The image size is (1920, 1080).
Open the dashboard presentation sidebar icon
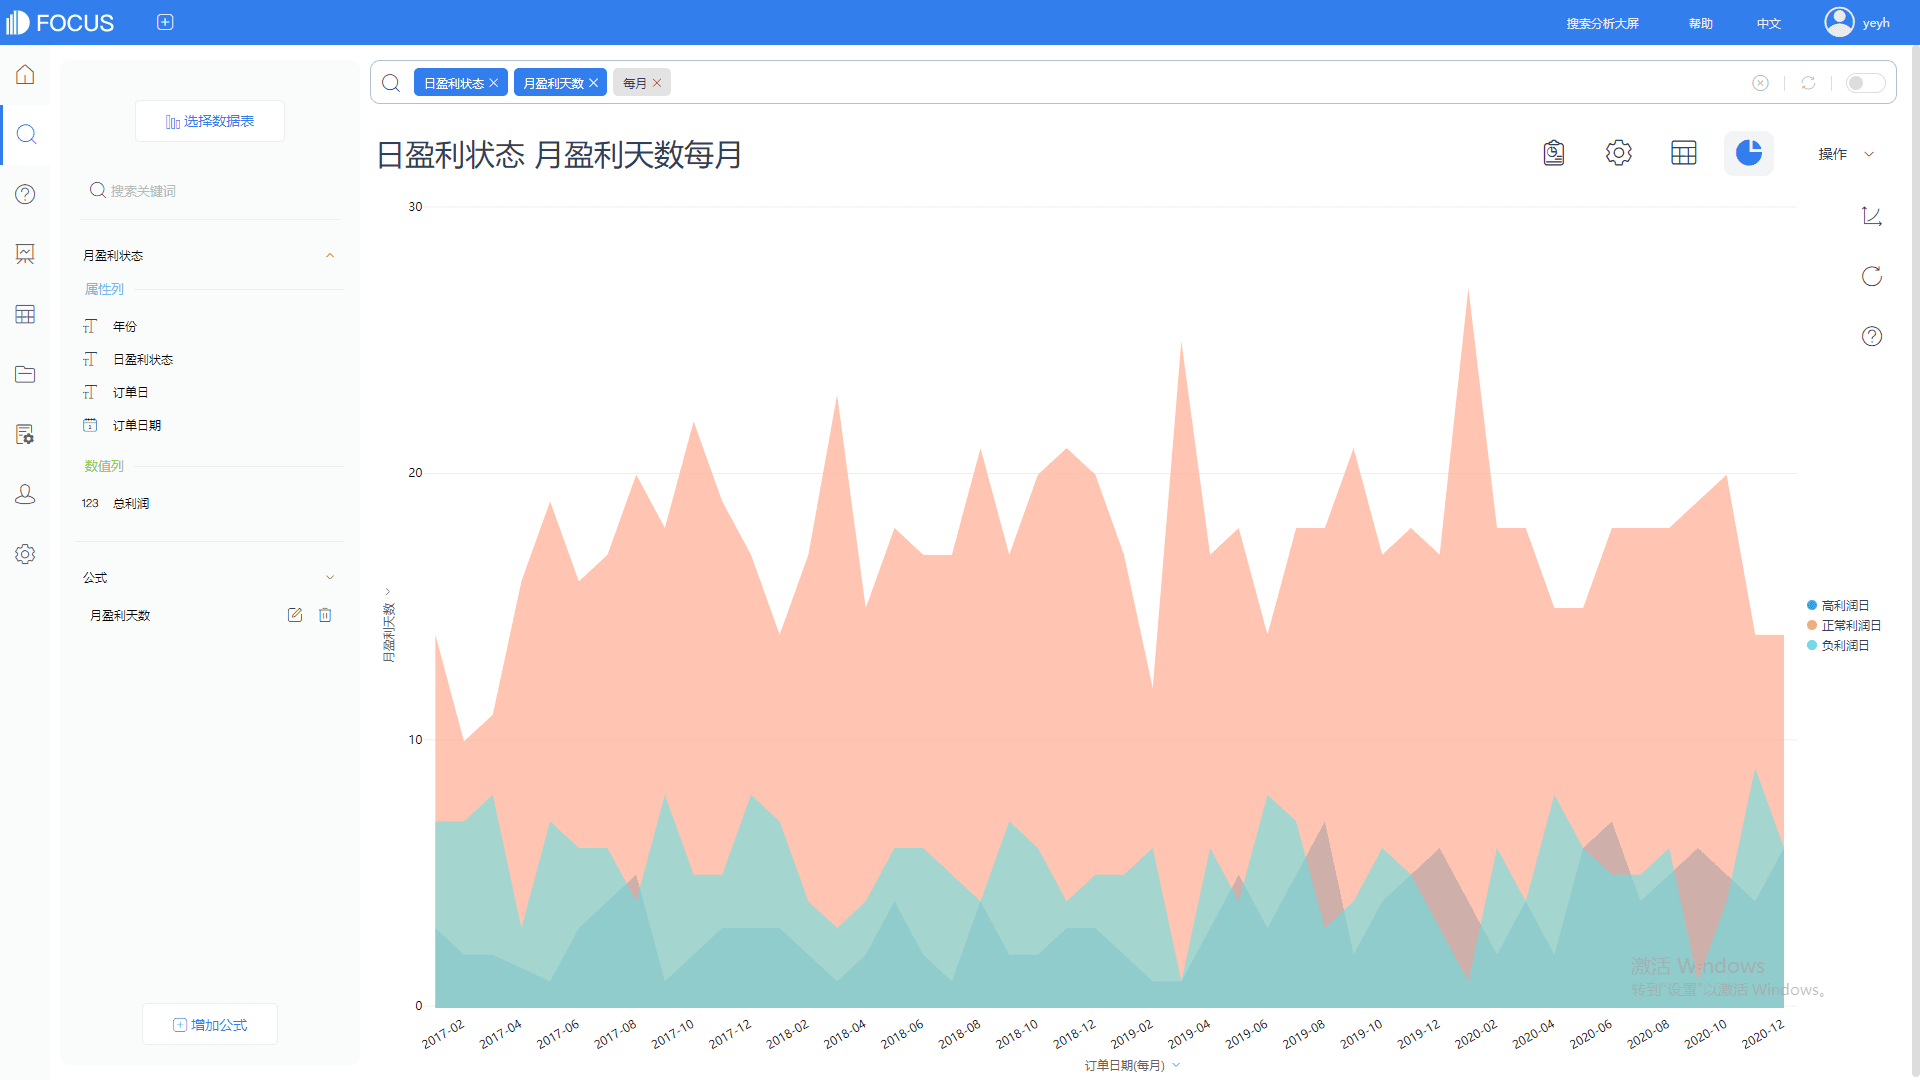(25, 254)
